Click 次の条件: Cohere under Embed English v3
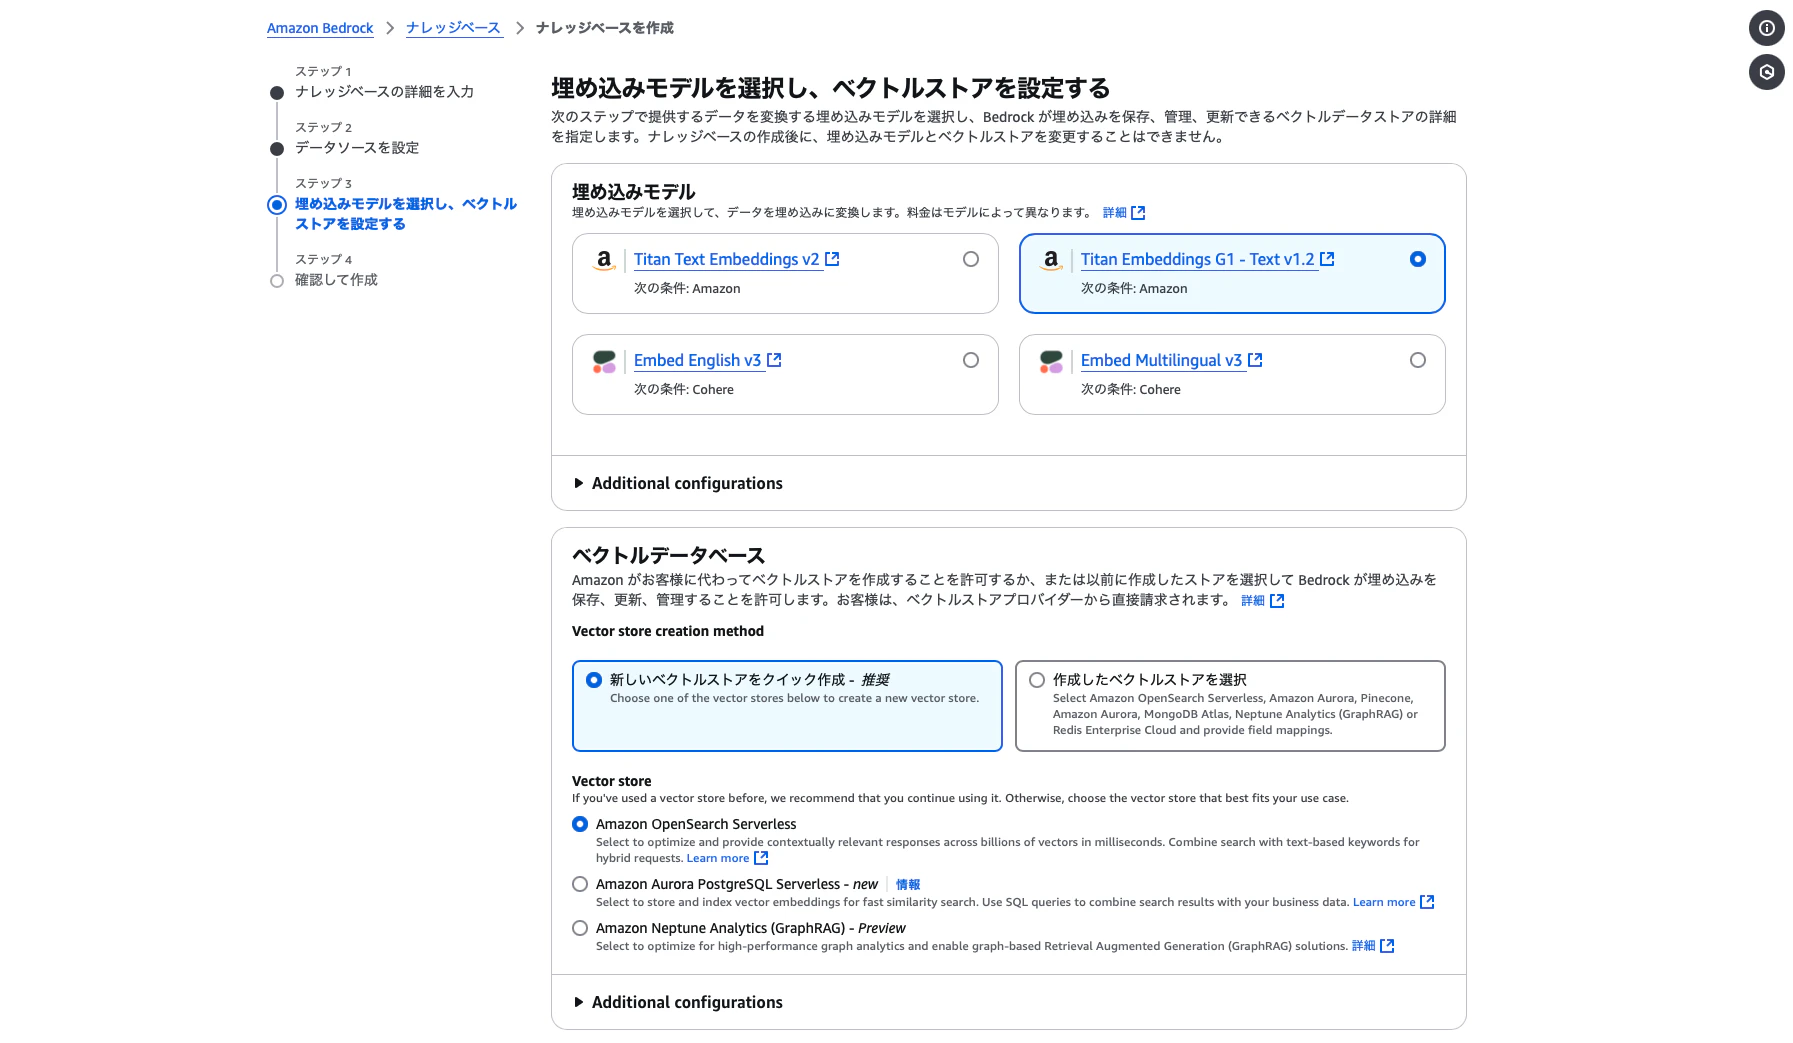Screen dimensions: 1793x1043 pos(684,390)
